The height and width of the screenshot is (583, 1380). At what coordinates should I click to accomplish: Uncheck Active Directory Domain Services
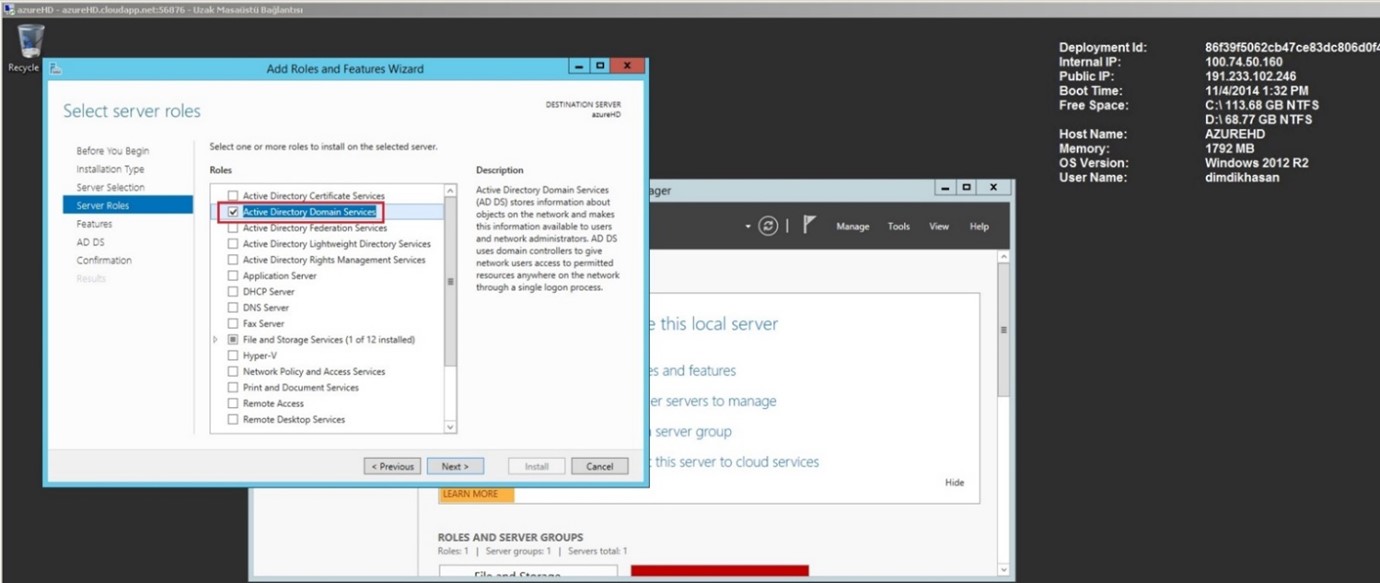click(x=233, y=212)
